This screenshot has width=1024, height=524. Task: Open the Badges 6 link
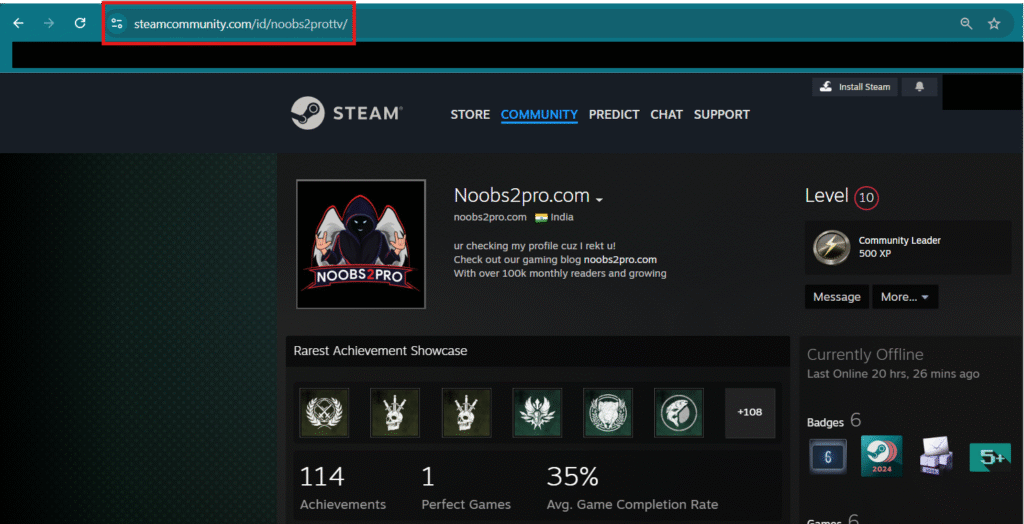click(x=835, y=421)
